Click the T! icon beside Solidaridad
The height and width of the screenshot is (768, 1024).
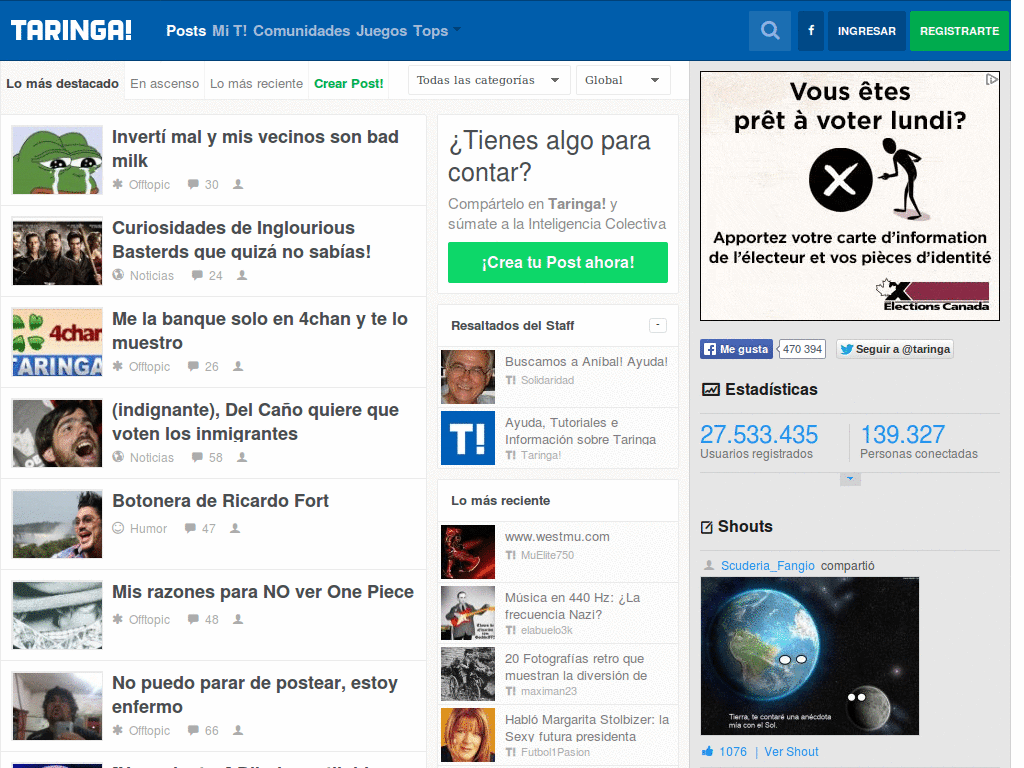click(x=511, y=380)
